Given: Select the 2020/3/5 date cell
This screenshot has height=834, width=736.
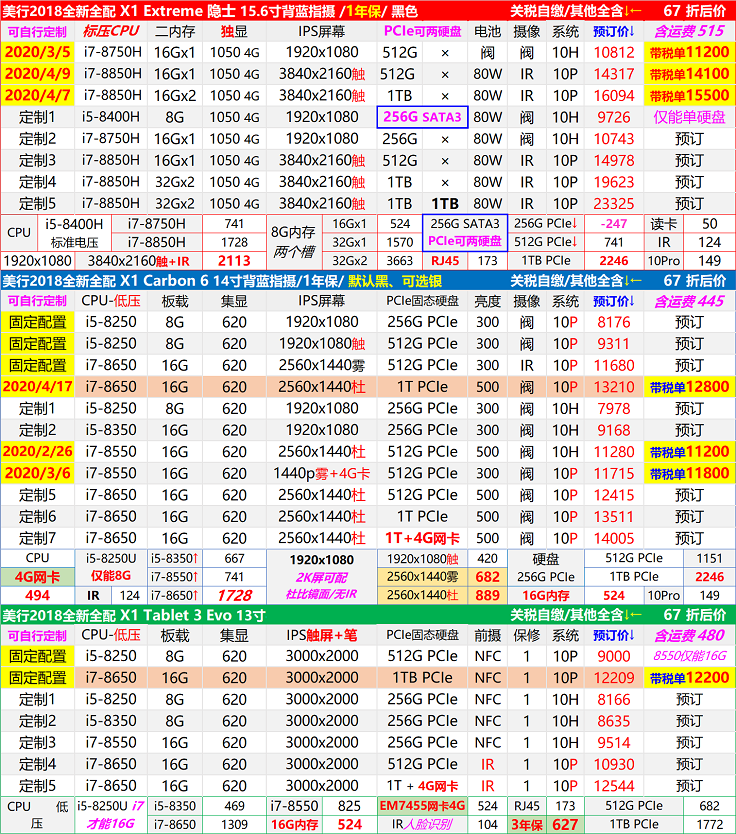Looking at the screenshot, I should tap(37, 52).
